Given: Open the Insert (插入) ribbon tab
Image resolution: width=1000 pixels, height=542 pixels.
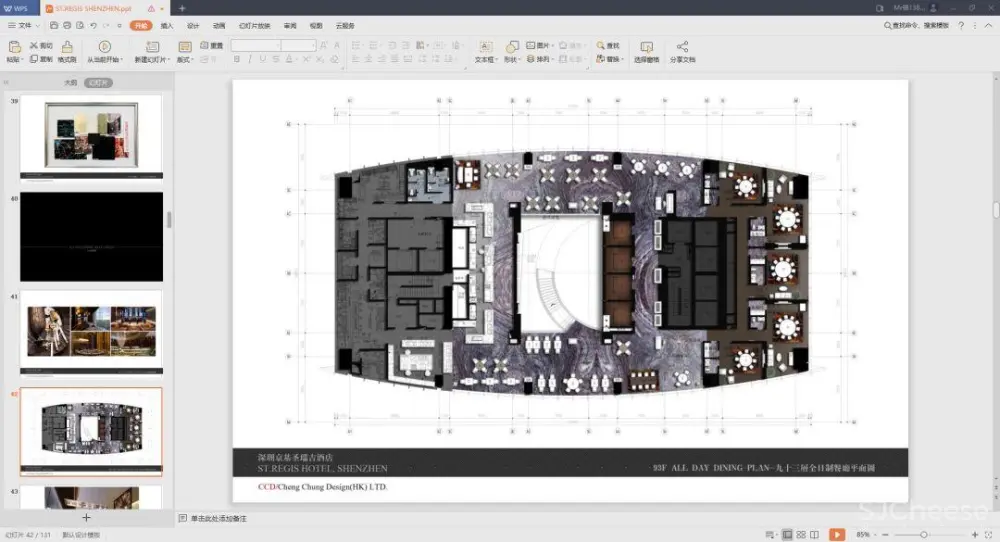Looking at the screenshot, I should coord(167,25).
